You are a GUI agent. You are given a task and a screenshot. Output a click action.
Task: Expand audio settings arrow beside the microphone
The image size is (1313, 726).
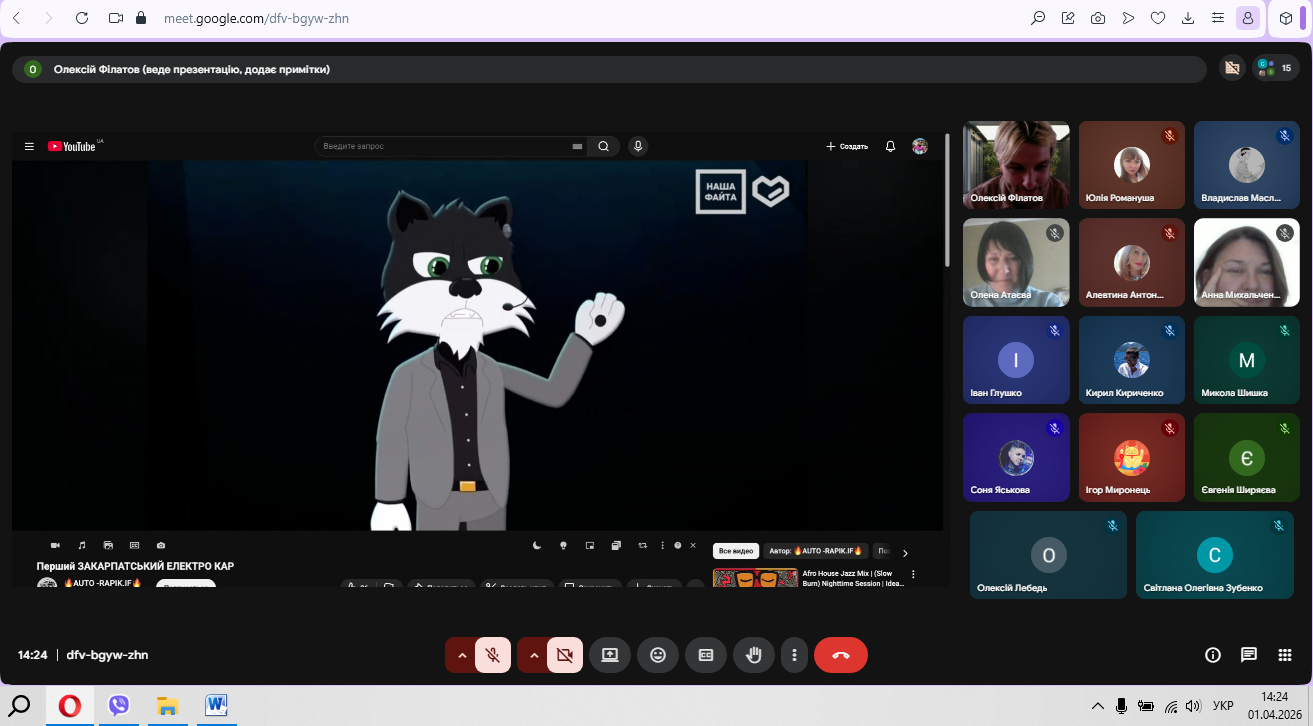coord(461,655)
